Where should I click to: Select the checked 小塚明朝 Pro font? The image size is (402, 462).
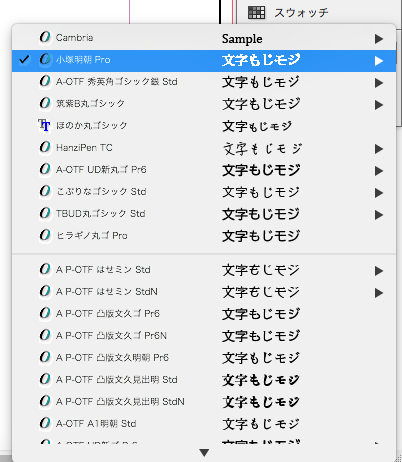coord(204,61)
